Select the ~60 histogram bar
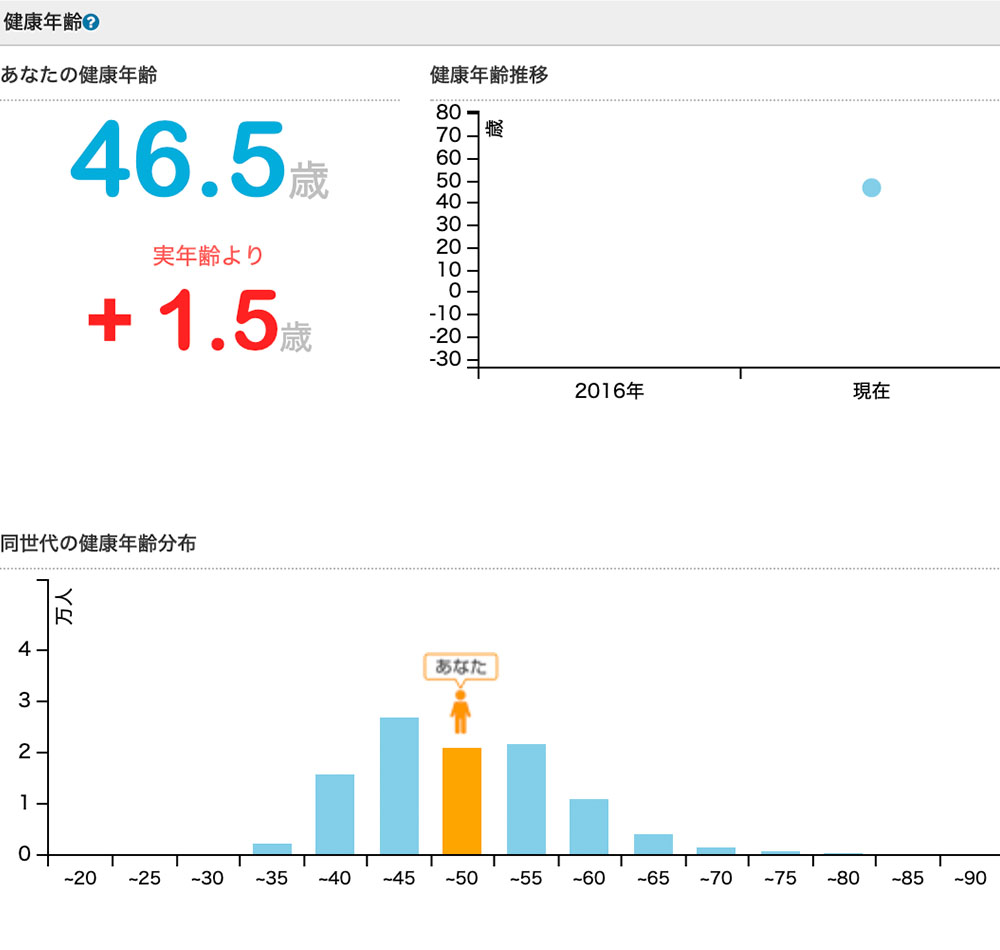The height and width of the screenshot is (950, 1000). (589, 826)
